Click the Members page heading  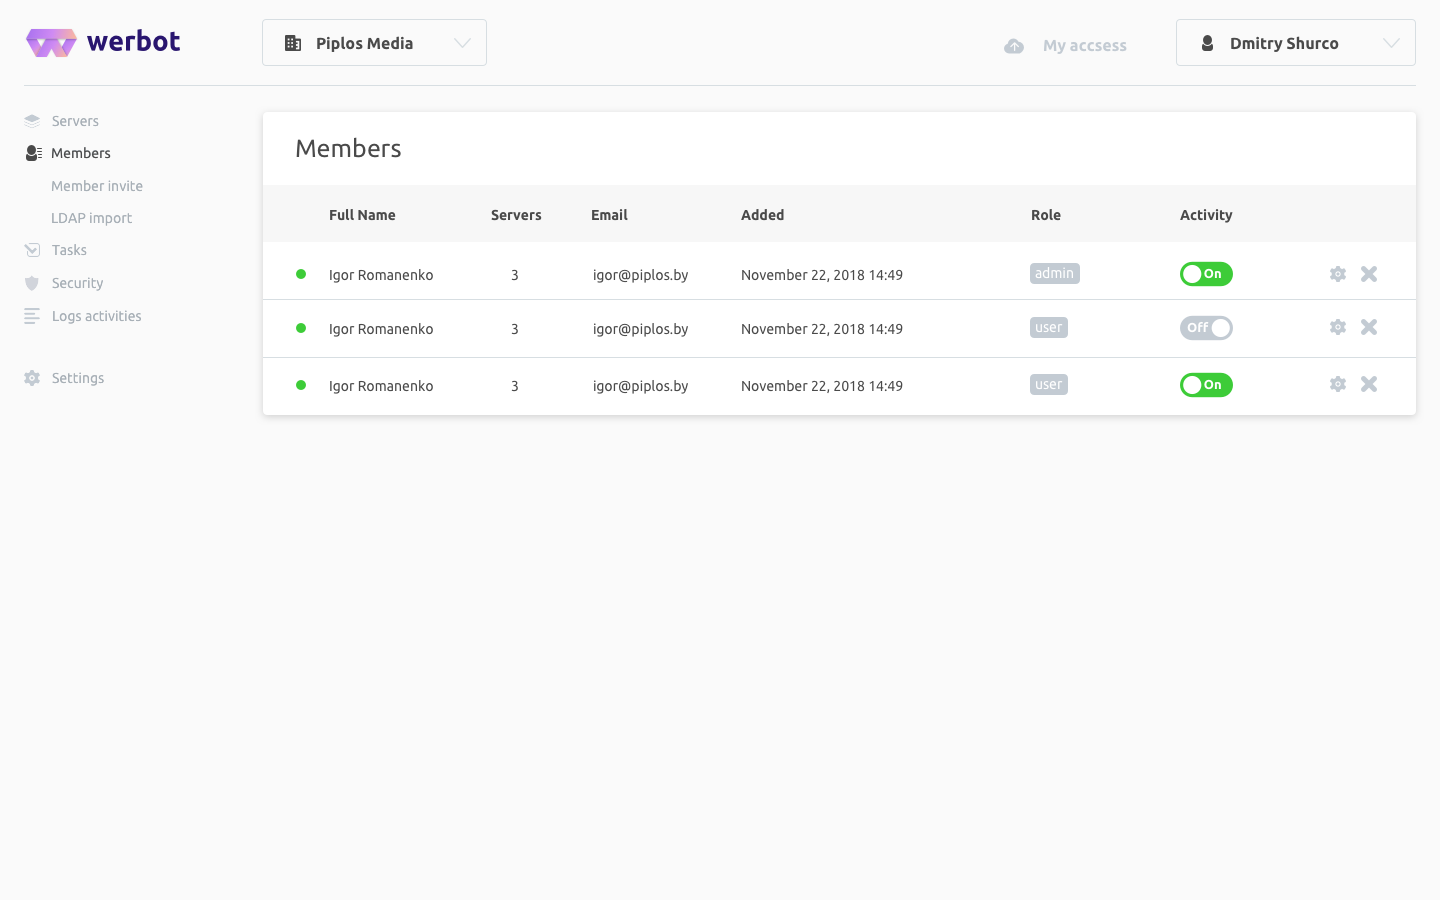pyautogui.click(x=348, y=149)
